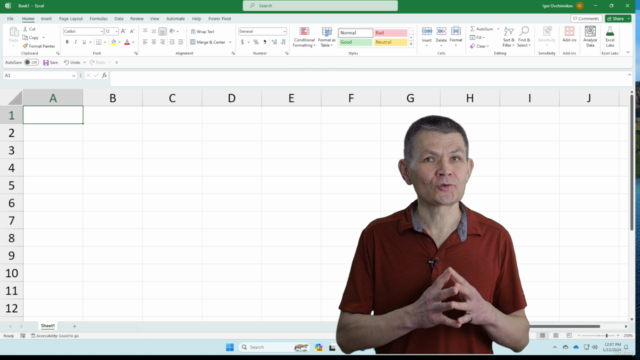Screen dimensions: 640x360
Task: Open the File menu
Action: (x=10, y=19)
